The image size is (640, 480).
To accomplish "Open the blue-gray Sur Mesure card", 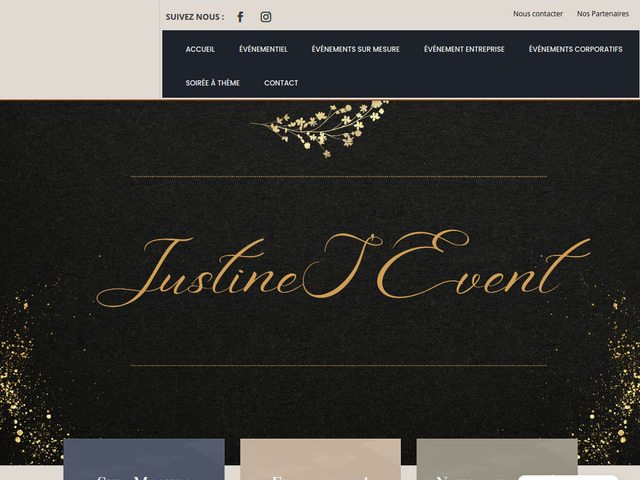I will click(x=144, y=459).
